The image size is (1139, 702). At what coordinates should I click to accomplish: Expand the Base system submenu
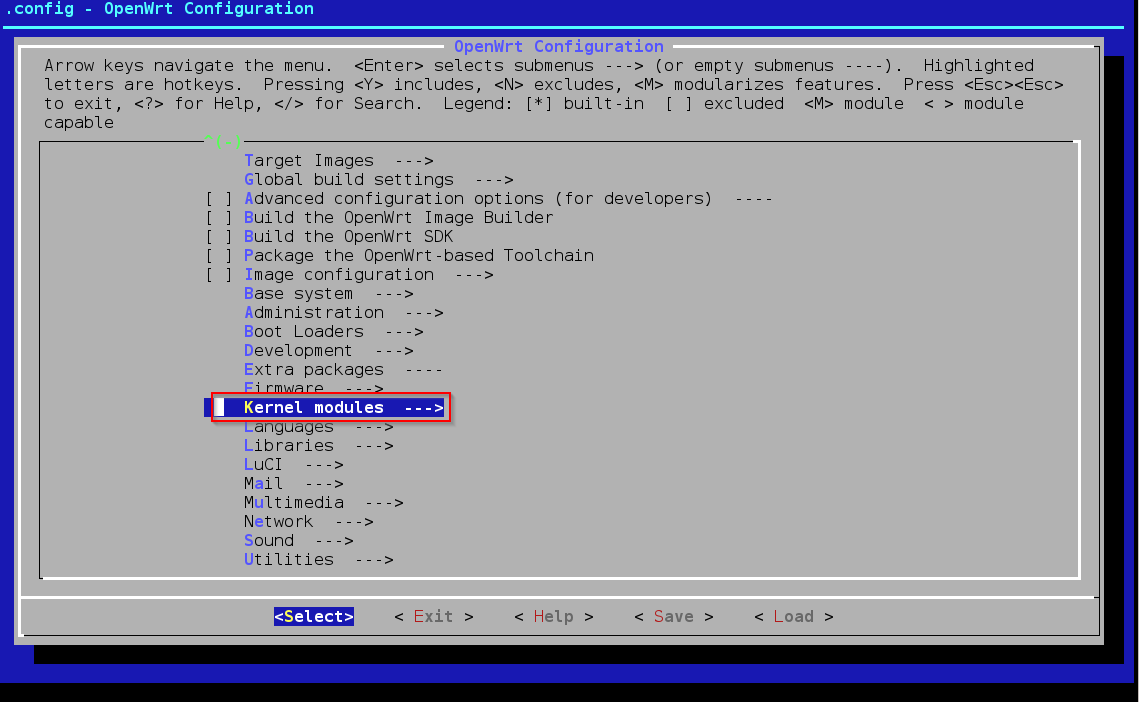pos(328,294)
